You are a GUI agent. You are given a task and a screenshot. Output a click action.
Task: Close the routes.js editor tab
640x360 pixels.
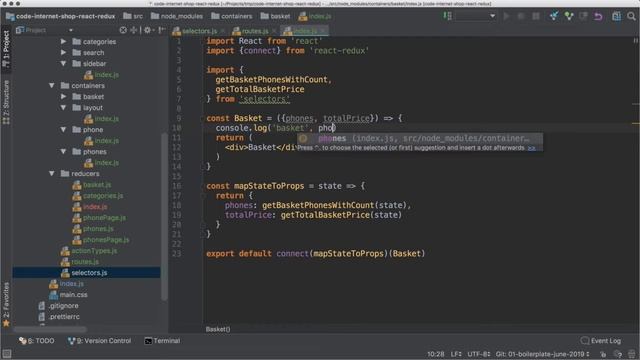[x=273, y=31]
